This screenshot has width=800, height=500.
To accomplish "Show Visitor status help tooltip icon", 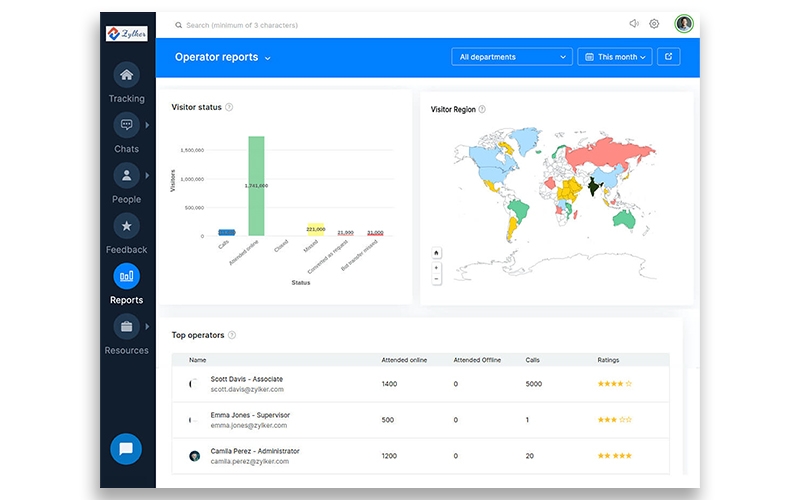I will click(229, 107).
